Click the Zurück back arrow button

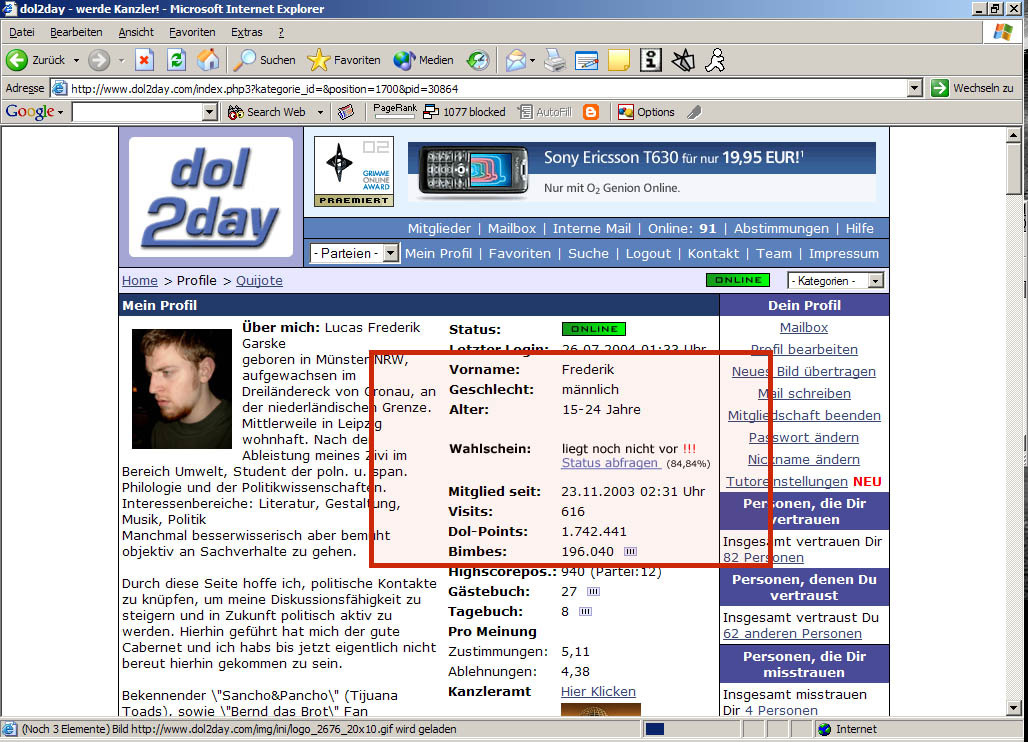(37, 60)
